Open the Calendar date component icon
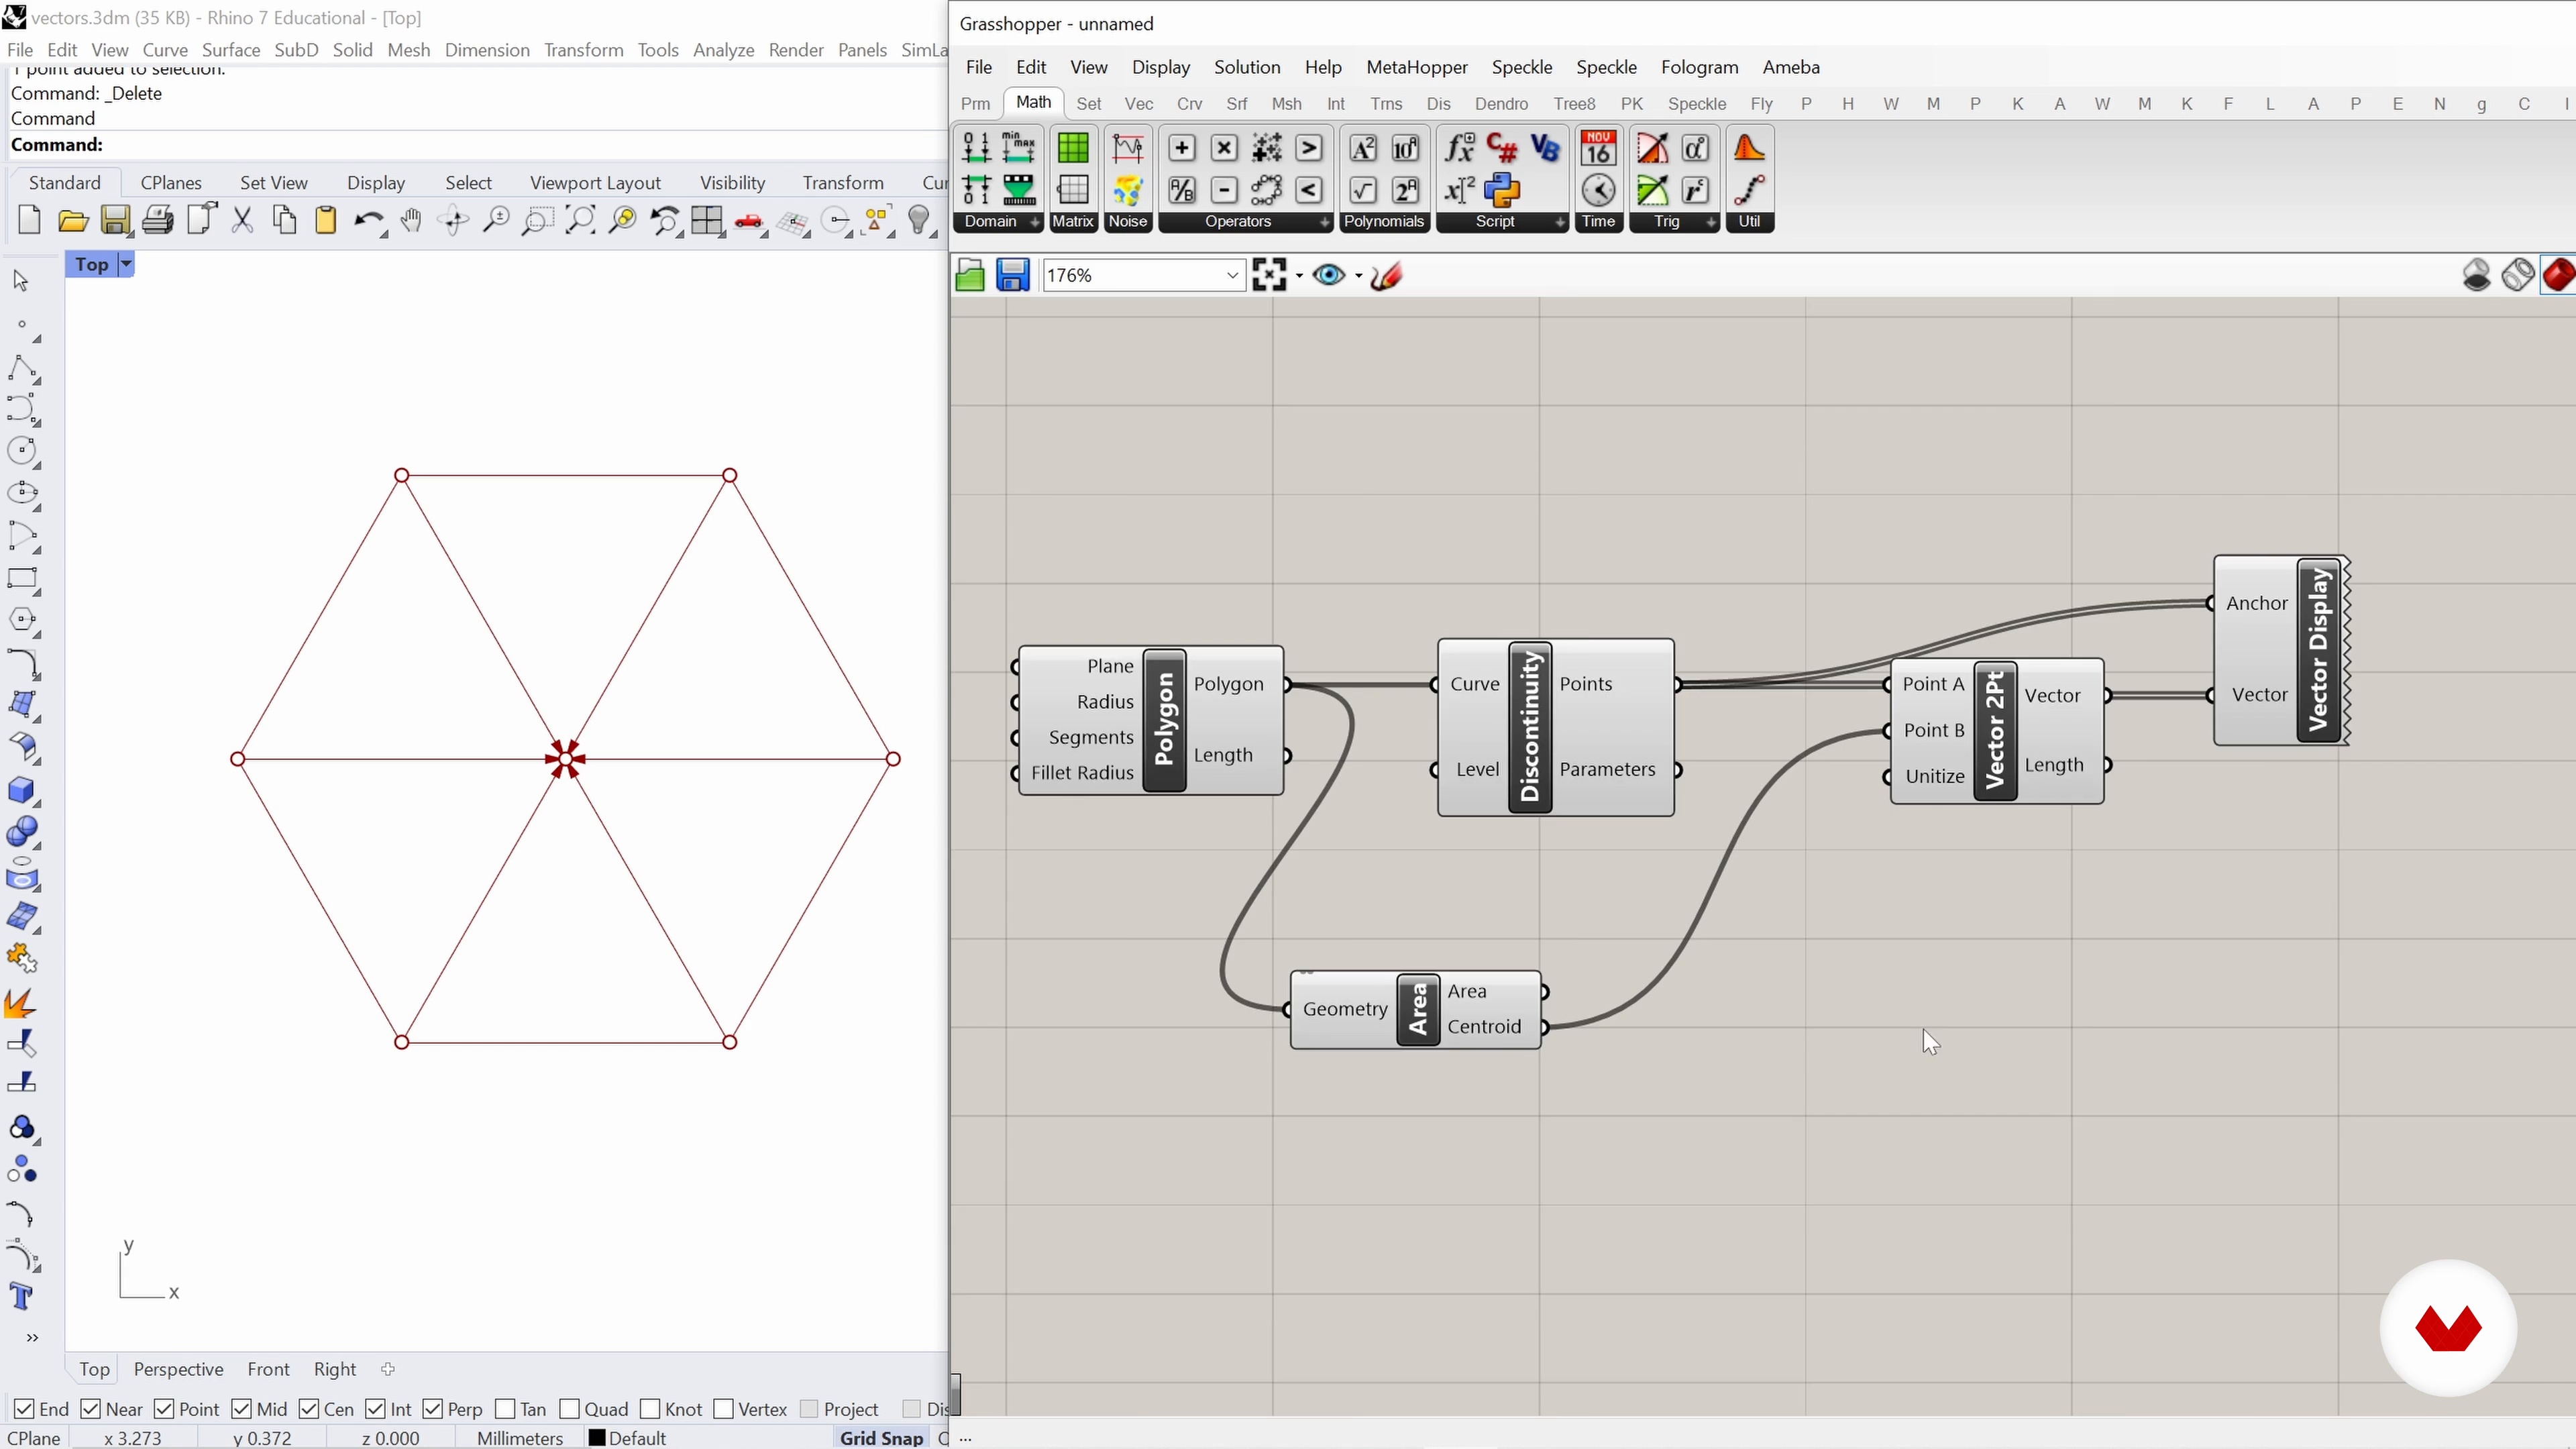 click(x=1598, y=148)
